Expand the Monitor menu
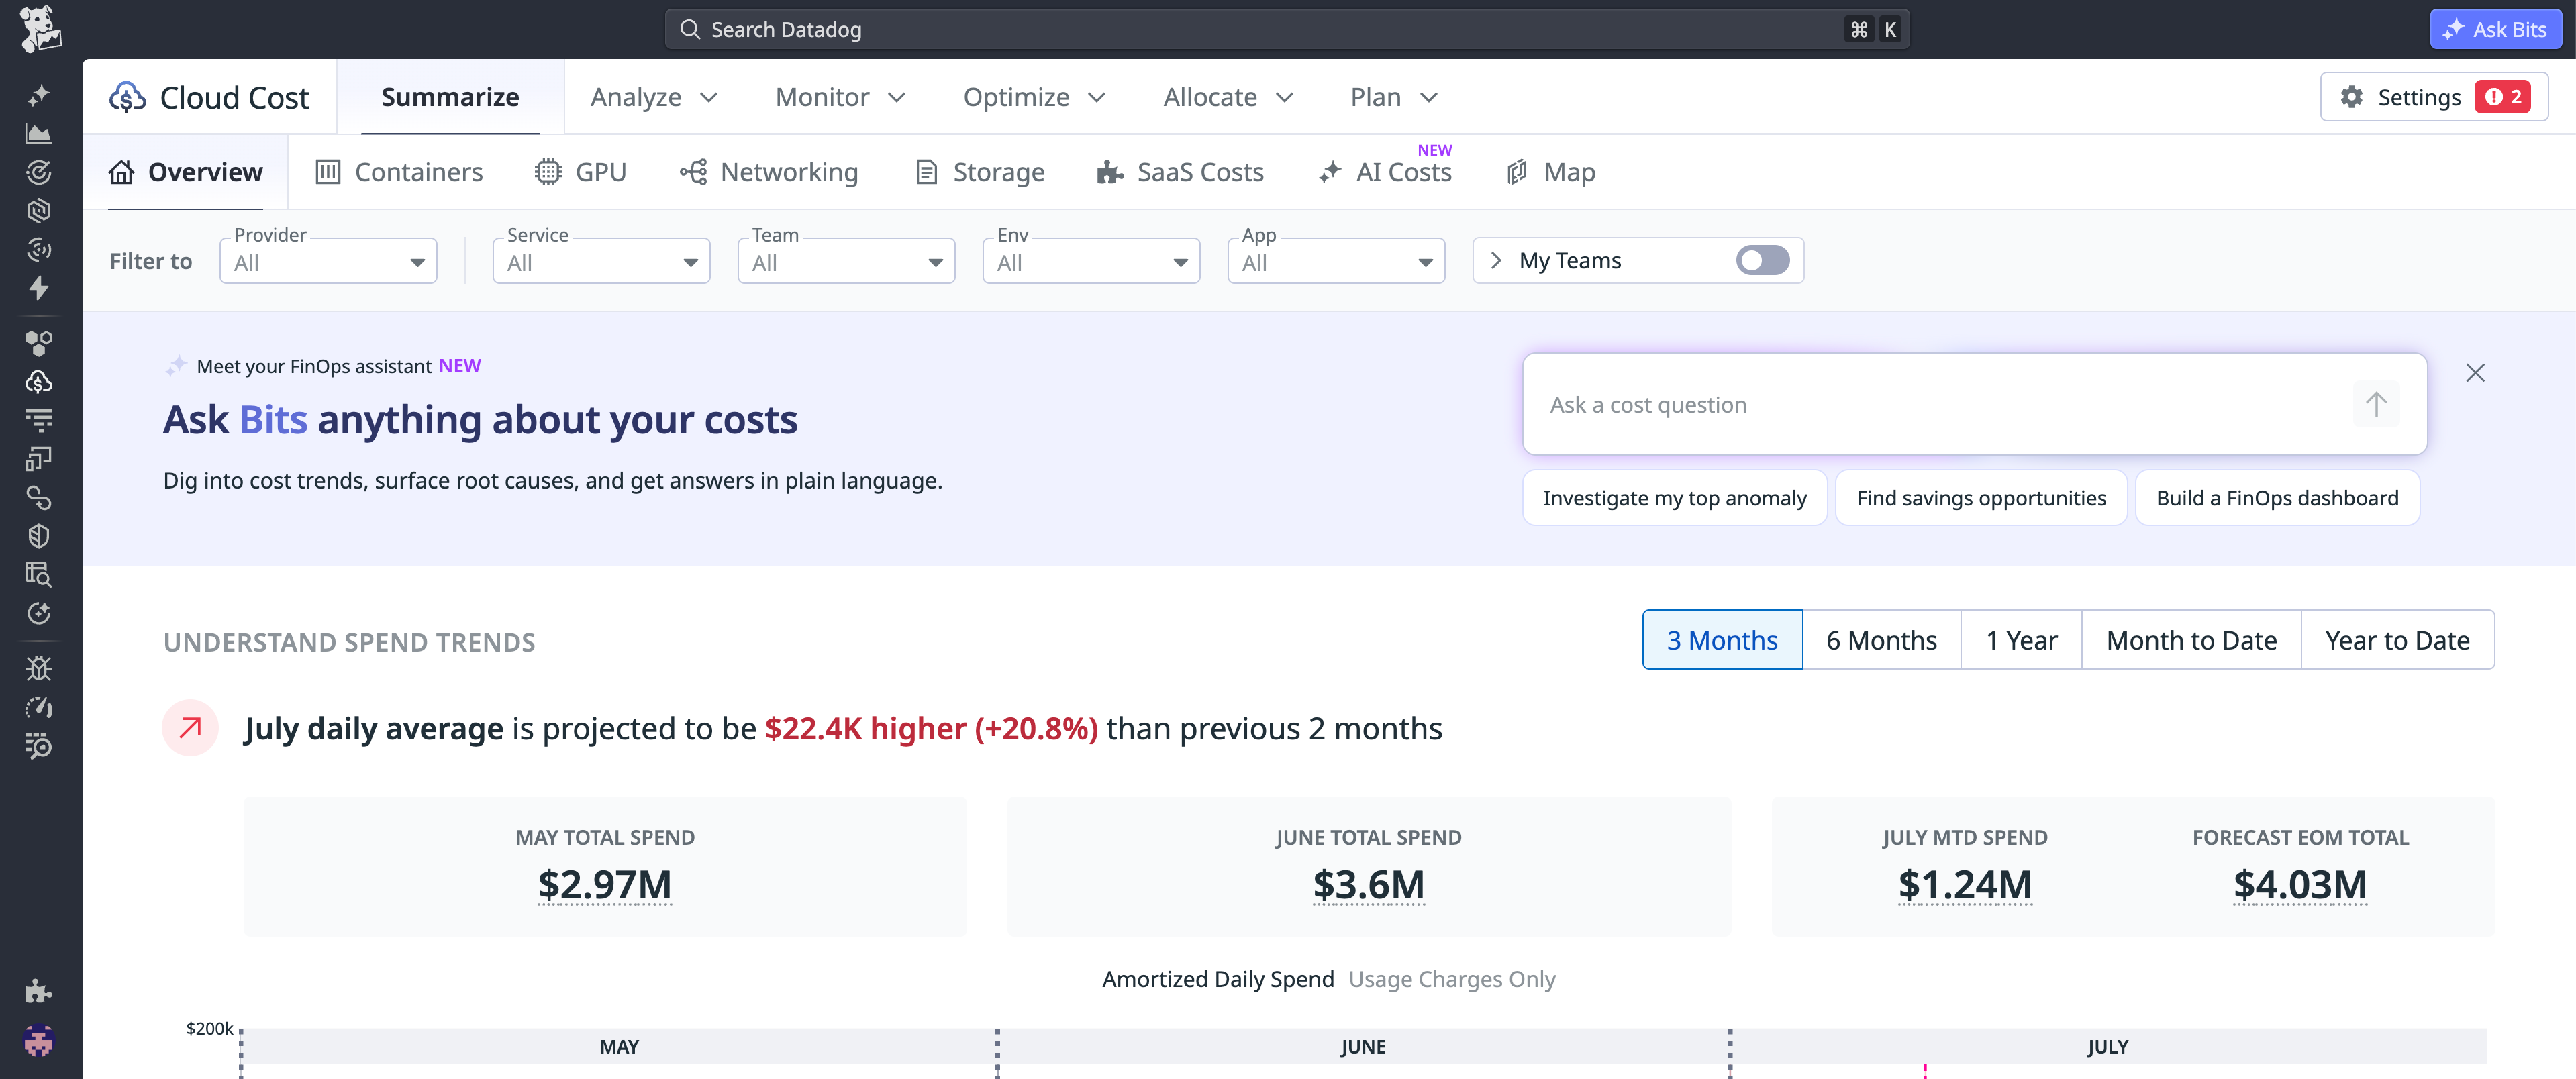Viewport: 2576px width, 1079px height. pyautogui.click(x=841, y=97)
